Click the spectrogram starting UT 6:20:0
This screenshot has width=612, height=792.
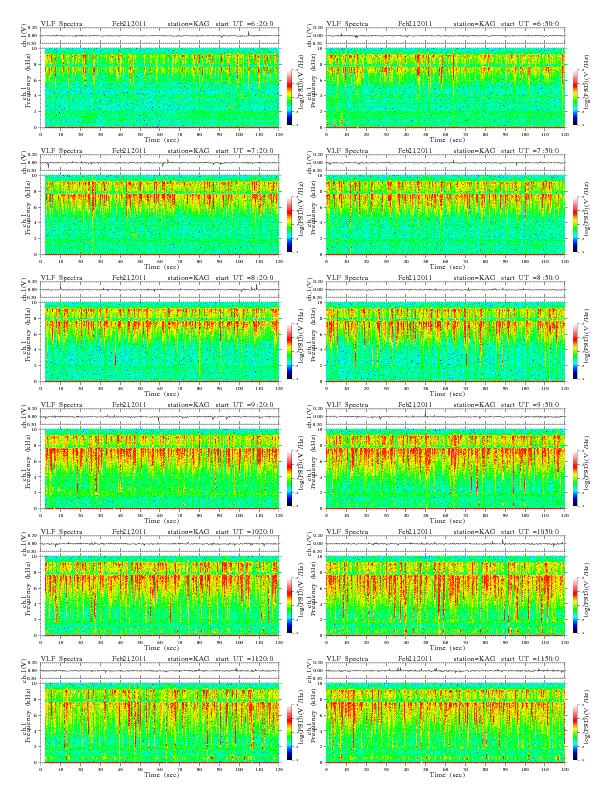tap(160, 88)
